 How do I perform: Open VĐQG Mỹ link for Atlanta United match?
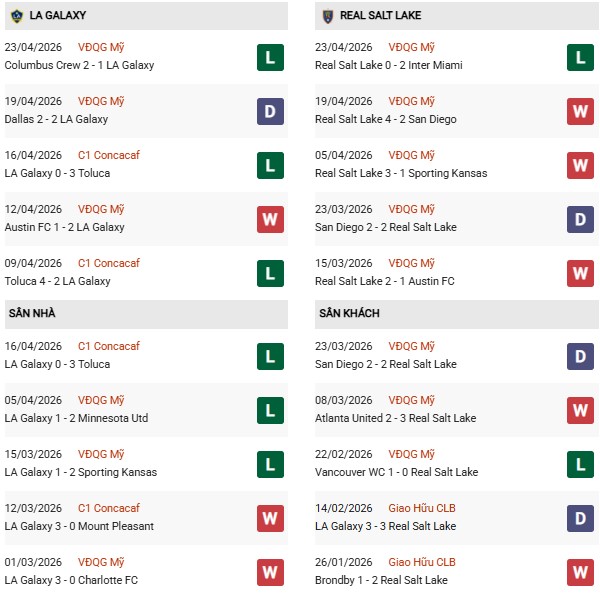point(413,400)
